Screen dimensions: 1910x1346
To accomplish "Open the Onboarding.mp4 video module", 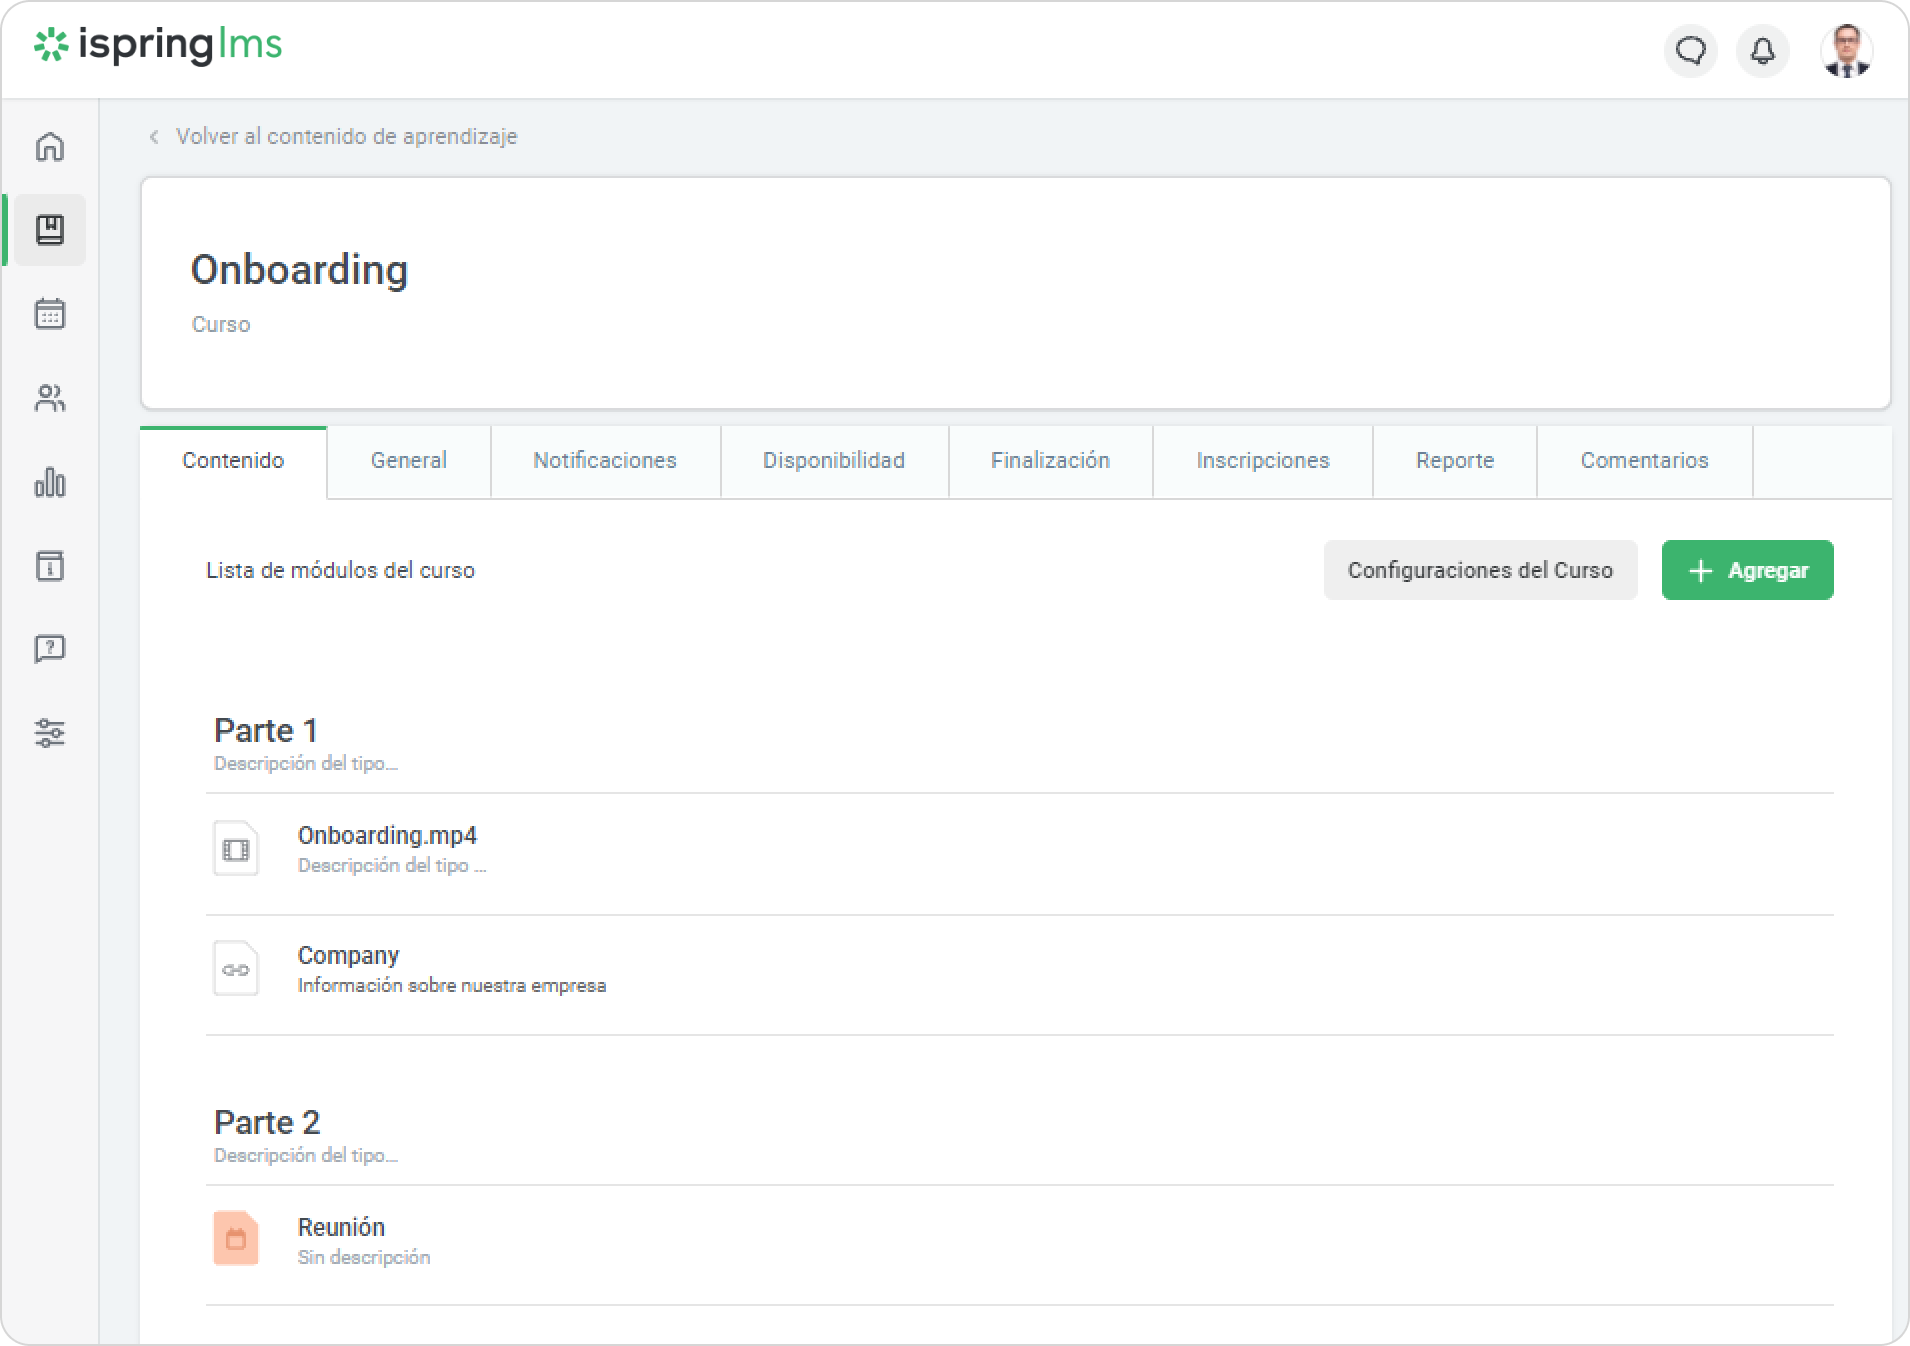I will 387,836.
